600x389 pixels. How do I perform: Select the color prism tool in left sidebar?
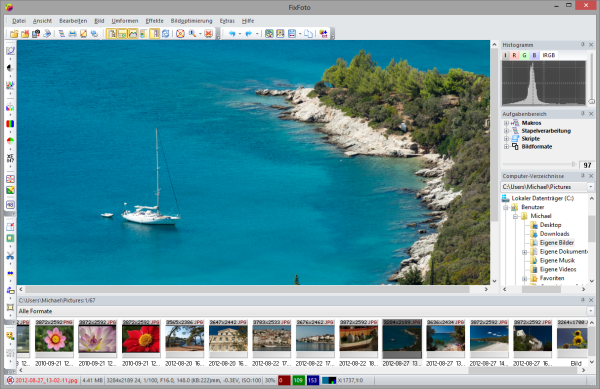[x=10, y=107]
